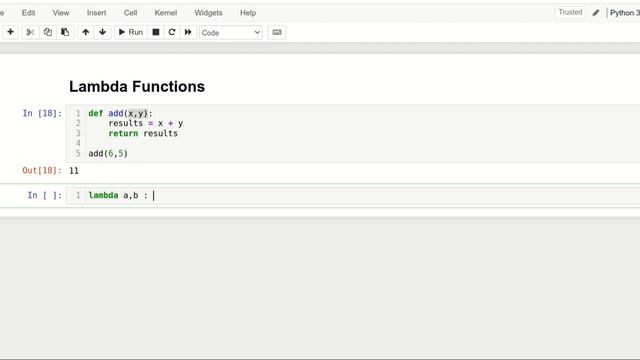Open the View menu
Viewport: 640px width, 360px height.
coord(61,13)
